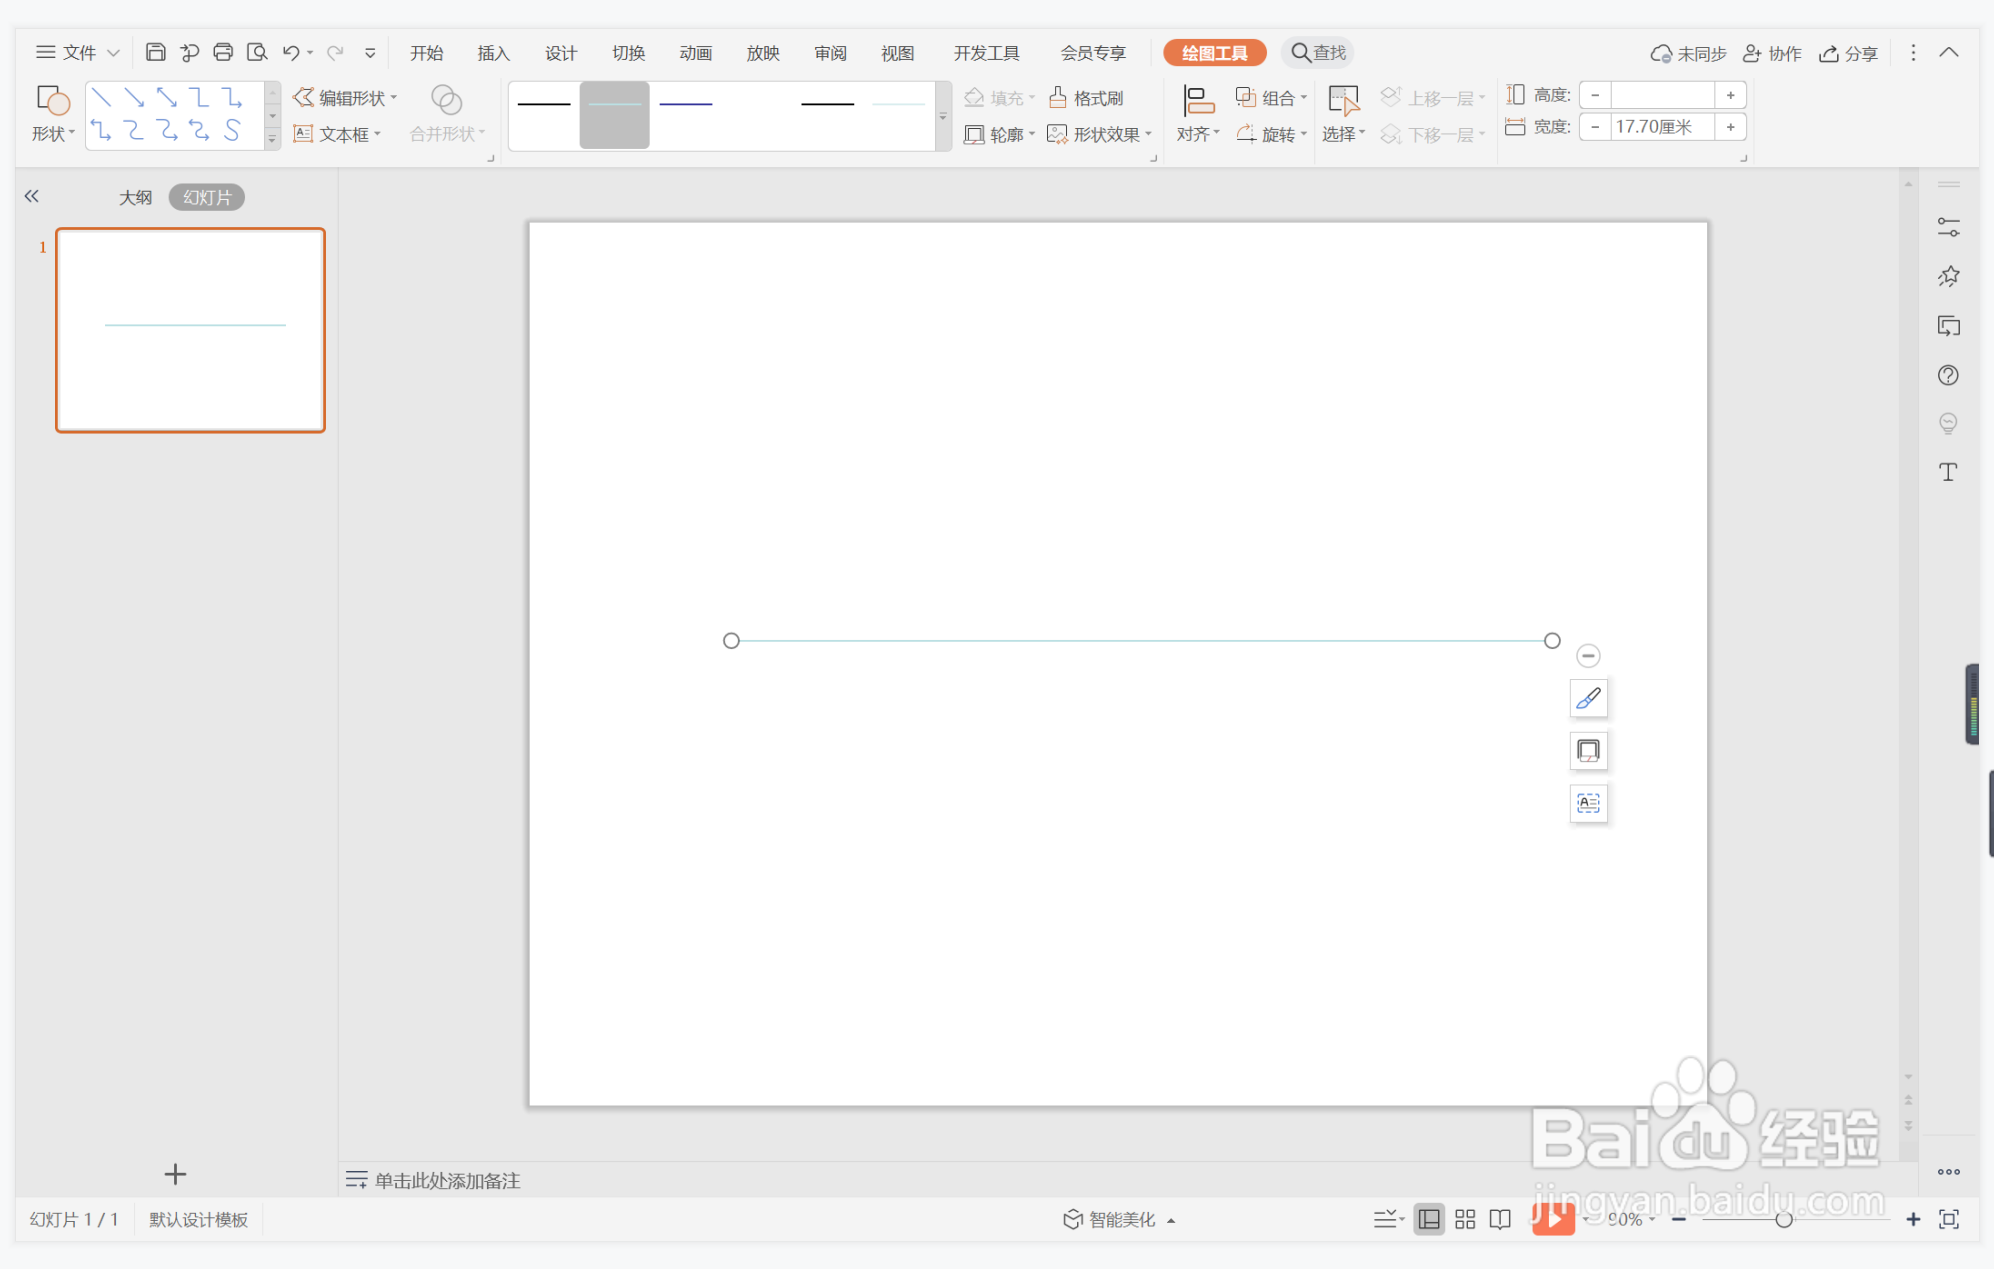The image size is (1994, 1269).
Task: Click the floating brush style icon
Action: (1588, 699)
